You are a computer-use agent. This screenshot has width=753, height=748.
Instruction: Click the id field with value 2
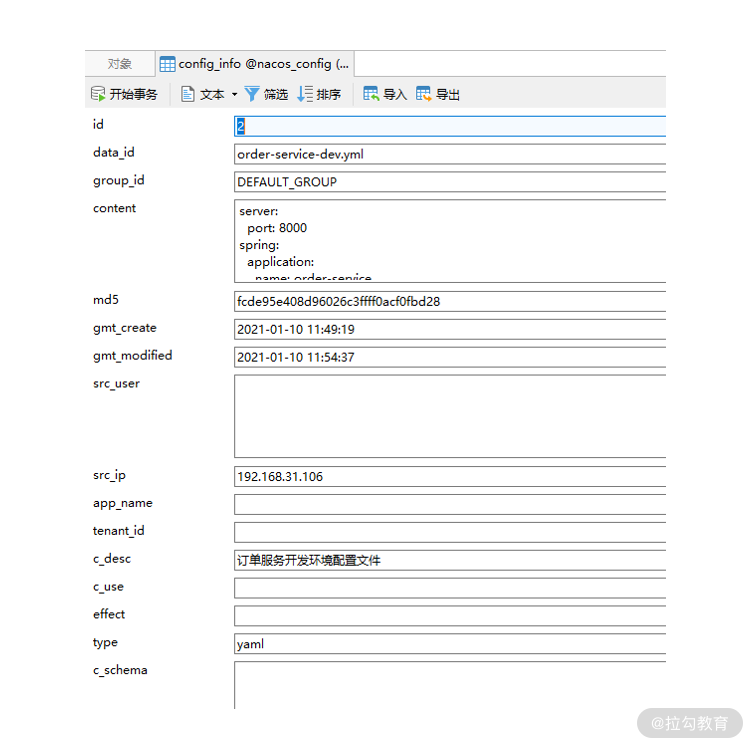[450, 126]
